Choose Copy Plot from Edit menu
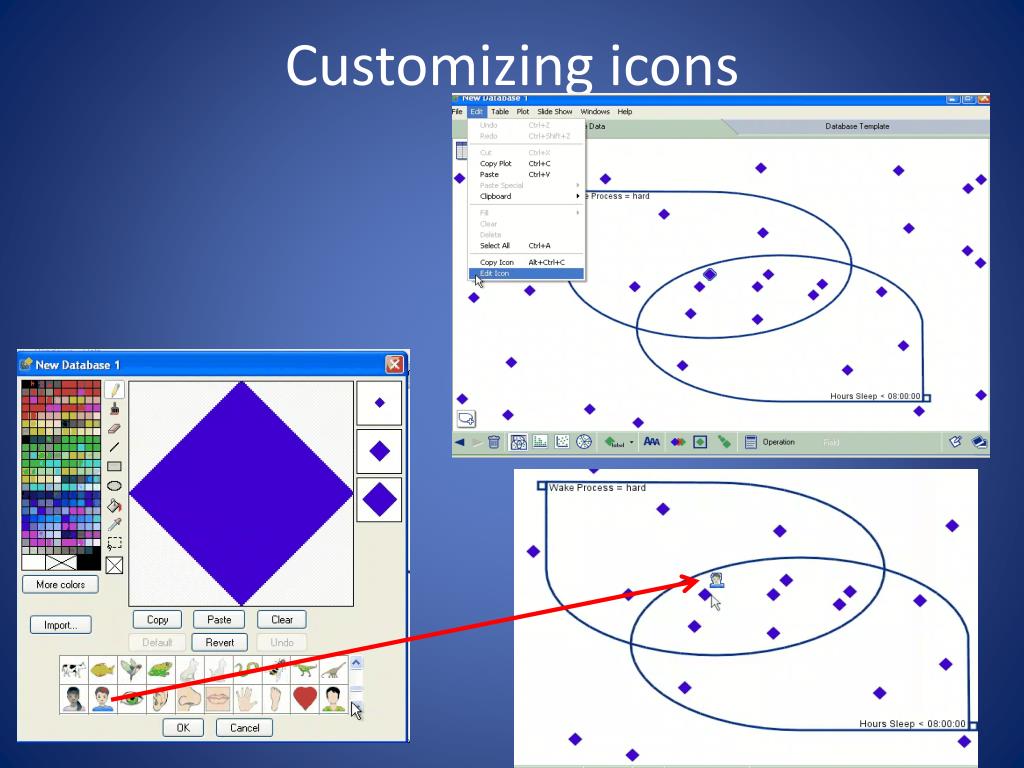Viewport: 1024px width, 768px height. tap(526, 163)
